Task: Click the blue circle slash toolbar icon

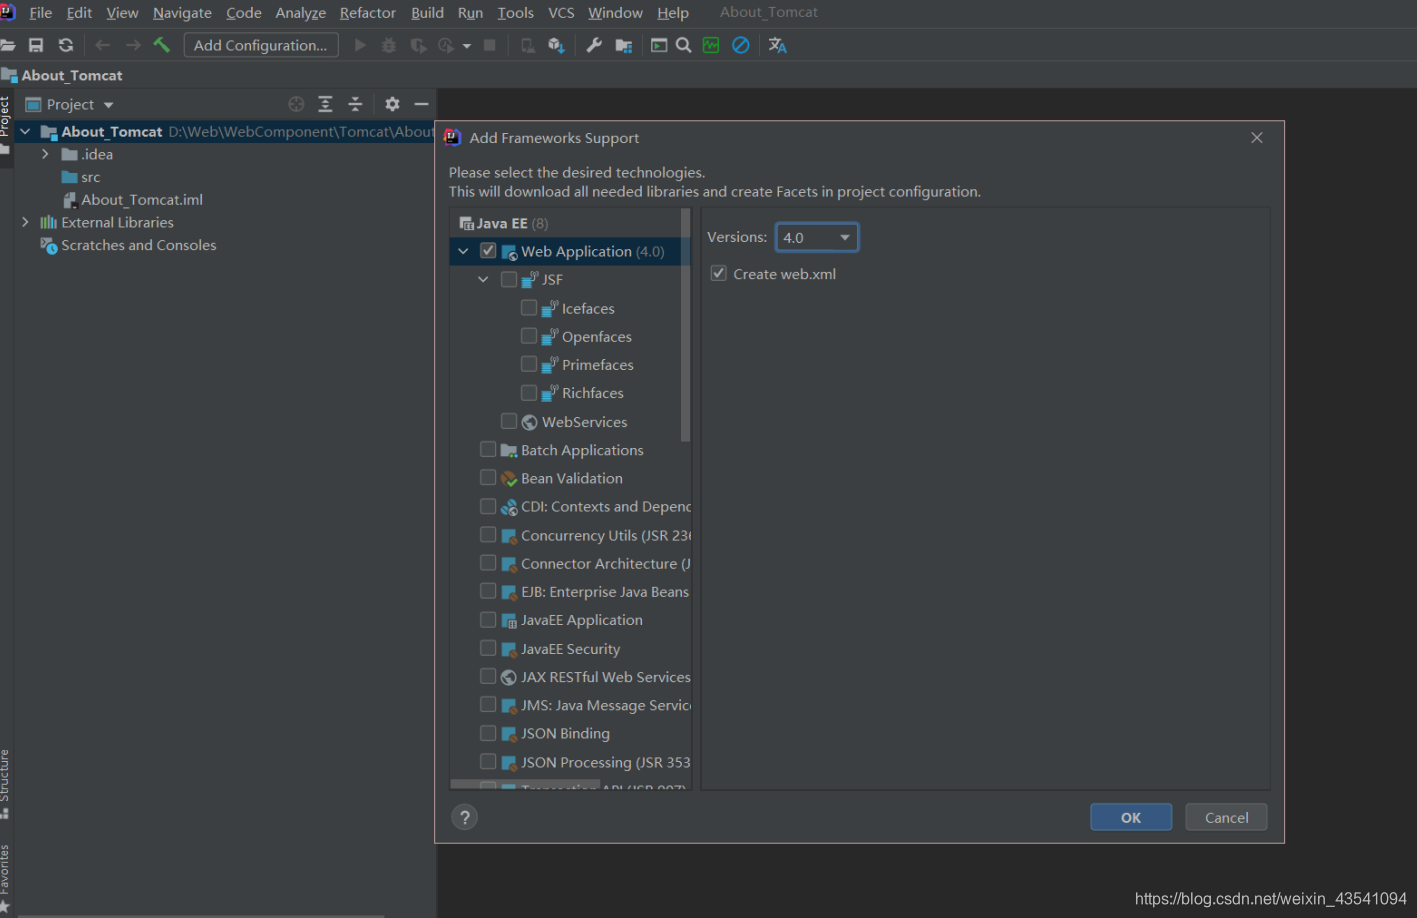Action: point(741,45)
